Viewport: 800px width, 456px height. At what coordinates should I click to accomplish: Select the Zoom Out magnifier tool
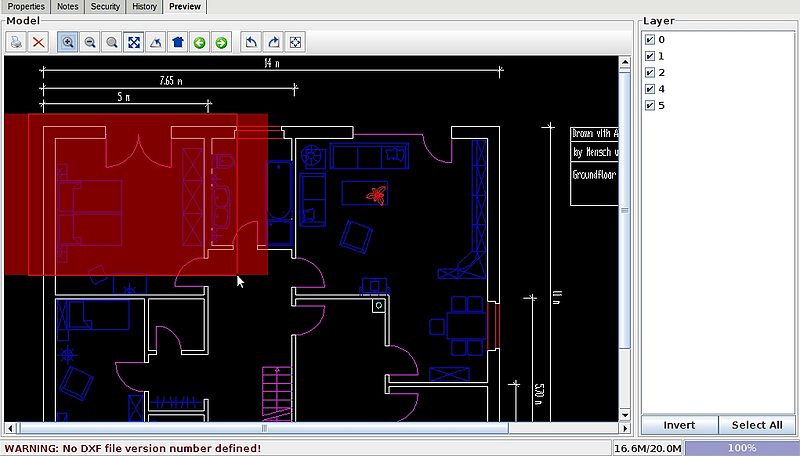pos(90,42)
